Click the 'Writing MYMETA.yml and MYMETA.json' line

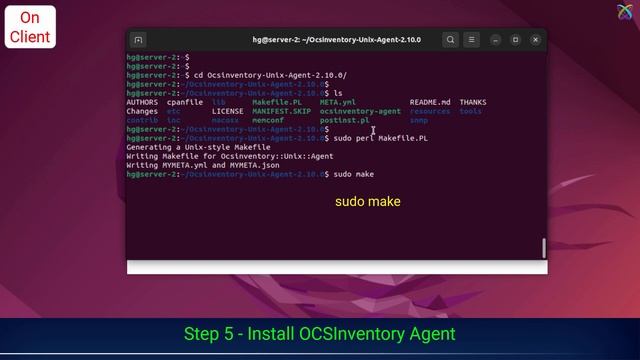point(203,165)
